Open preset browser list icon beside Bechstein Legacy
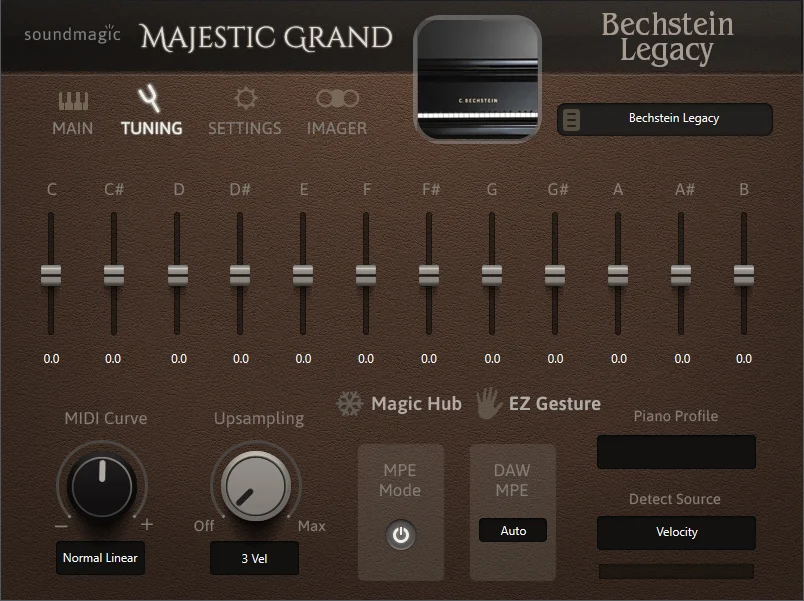The width and height of the screenshot is (804, 601). [572, 119]
